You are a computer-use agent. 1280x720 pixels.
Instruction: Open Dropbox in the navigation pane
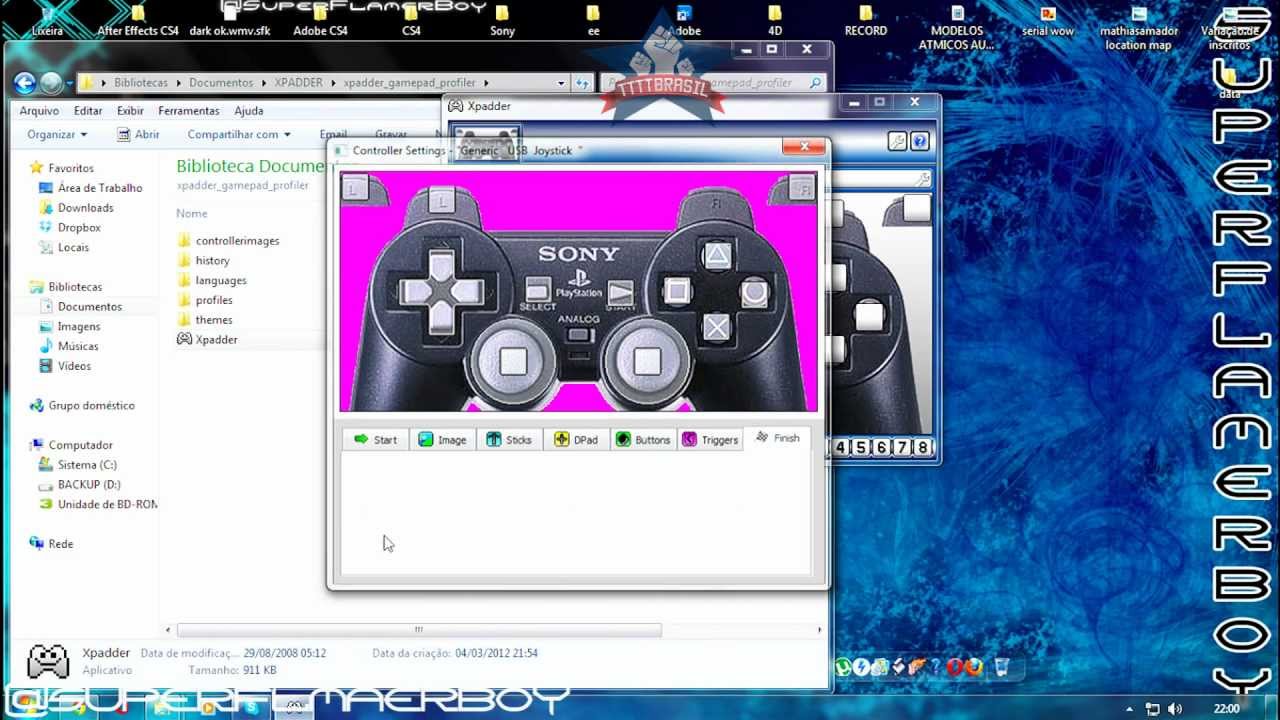click(79, 228)
